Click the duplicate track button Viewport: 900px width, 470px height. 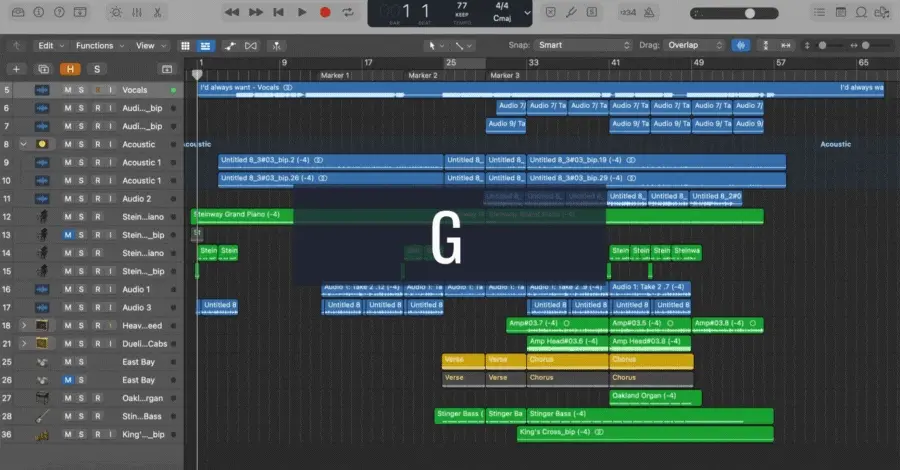click(44, 69)
